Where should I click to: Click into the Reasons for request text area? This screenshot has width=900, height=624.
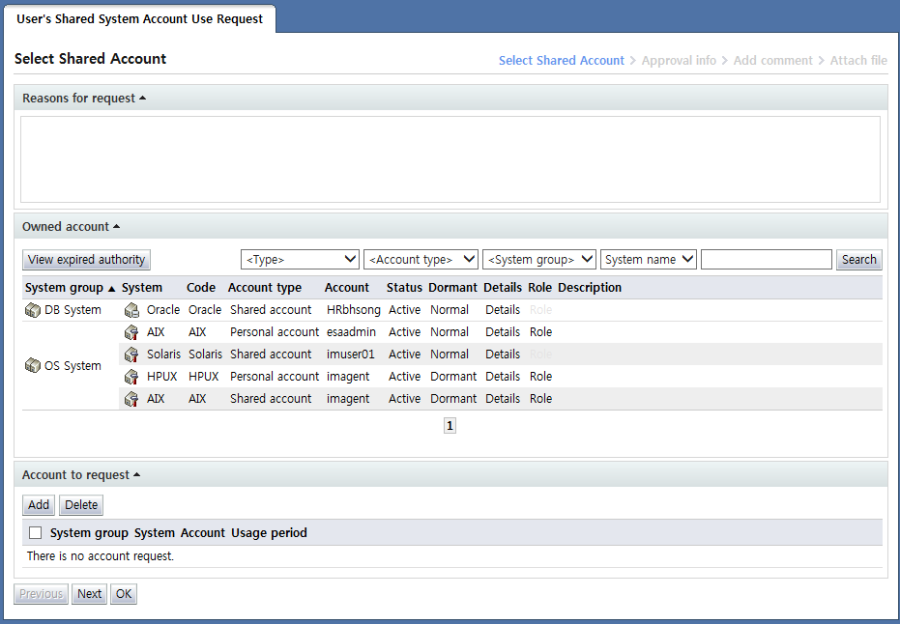450,160
